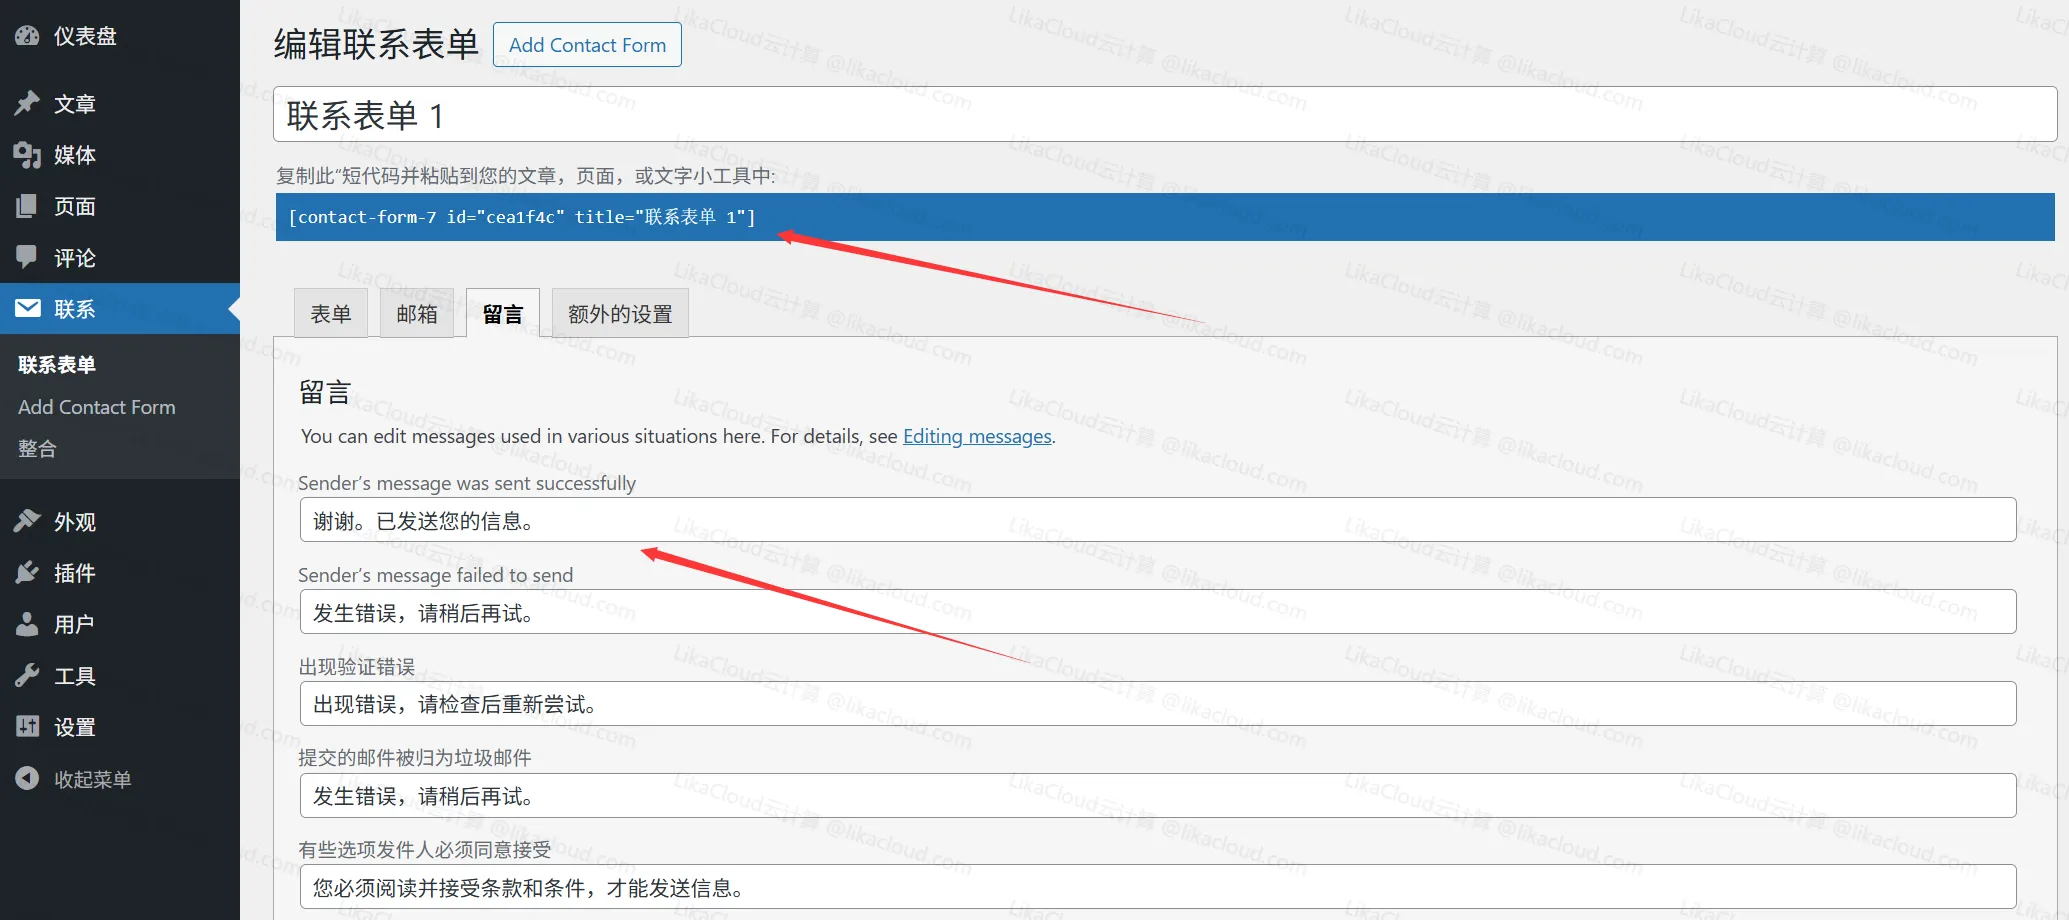The image size is (2069, 920).
Task: Click the 文章 posts pin icon
Action: (27, 103)
